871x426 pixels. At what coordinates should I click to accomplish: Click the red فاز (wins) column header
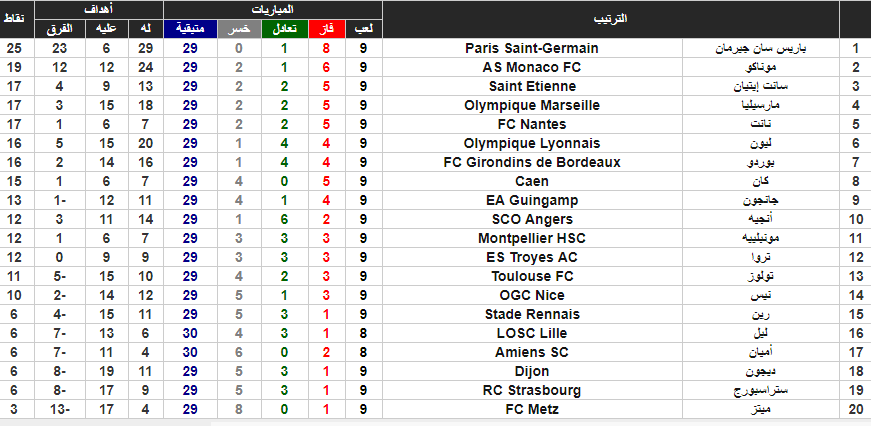pos(326,29)
